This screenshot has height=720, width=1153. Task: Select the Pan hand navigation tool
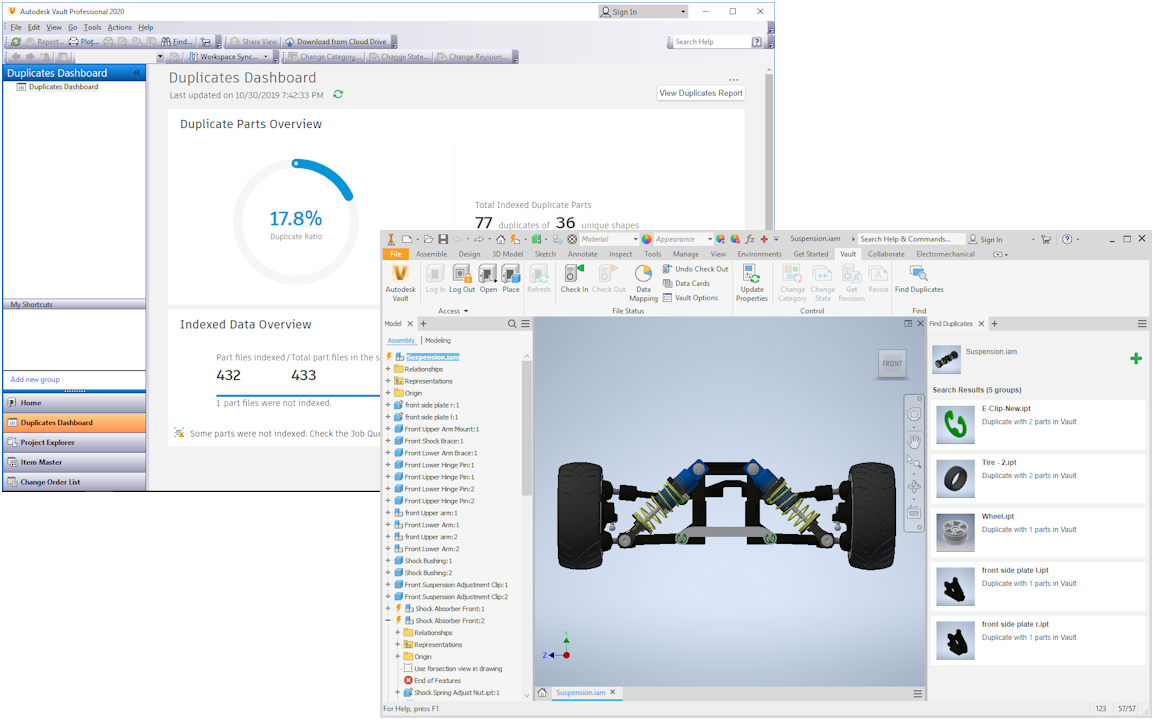pos(913,441)
